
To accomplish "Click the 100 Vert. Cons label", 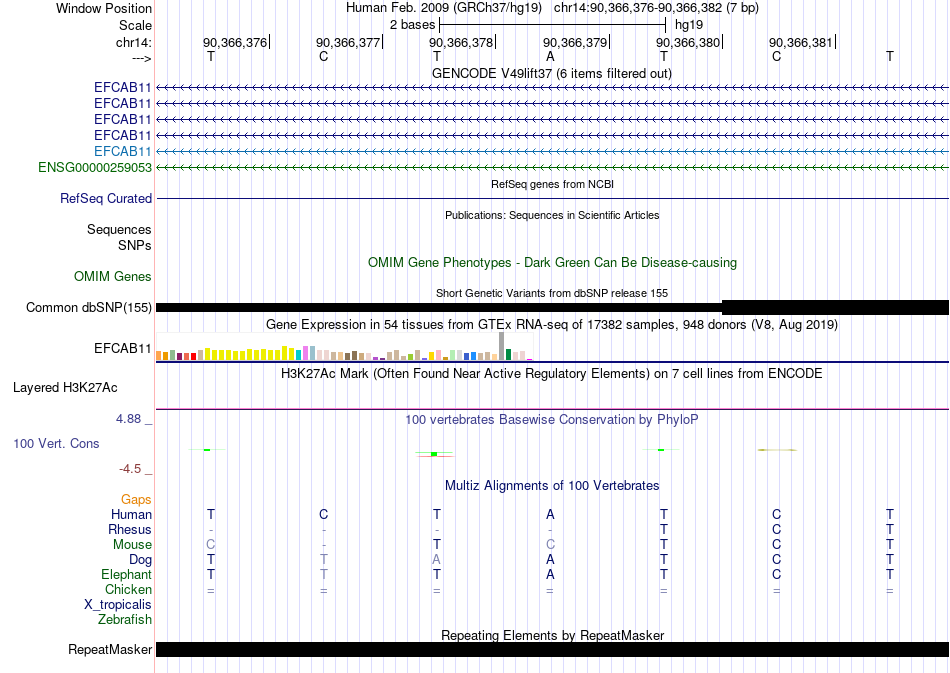I will pos(56,443).
